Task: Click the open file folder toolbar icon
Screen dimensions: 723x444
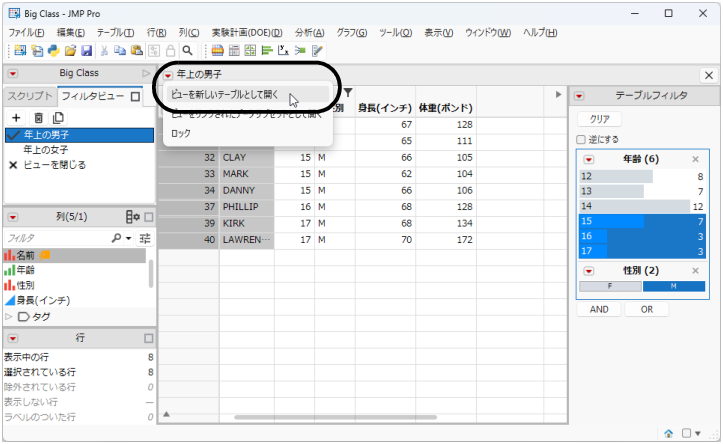Action: [x=70, y=50]
